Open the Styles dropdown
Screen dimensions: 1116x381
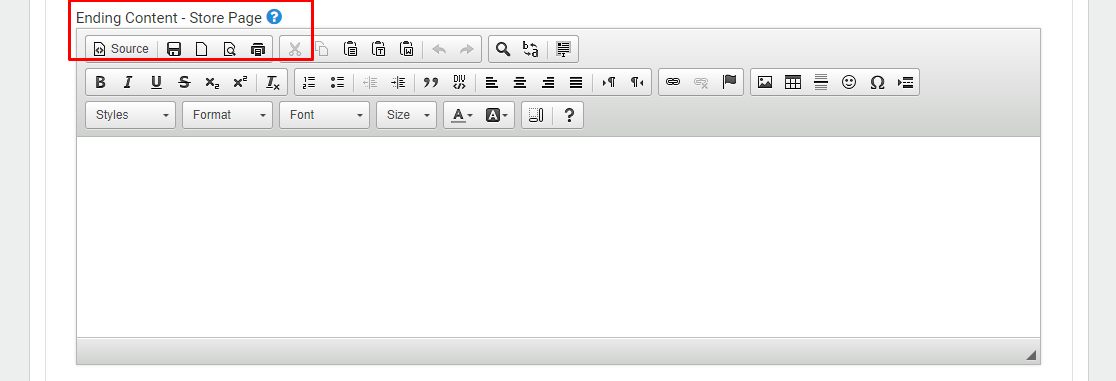pos(130,115)
